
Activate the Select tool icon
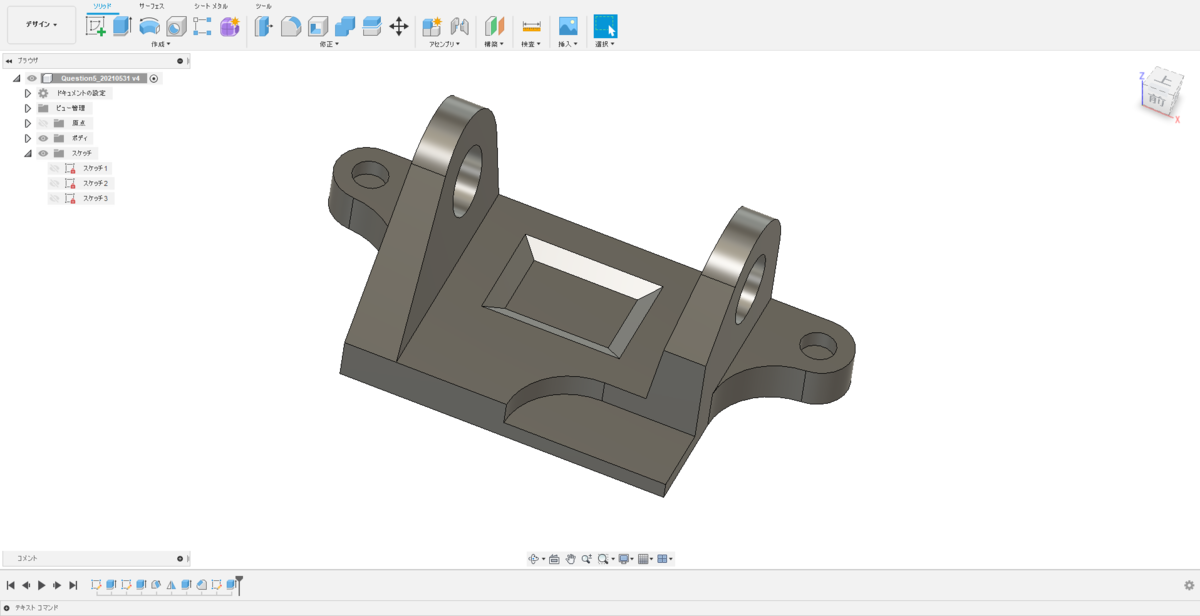(605, 27)
